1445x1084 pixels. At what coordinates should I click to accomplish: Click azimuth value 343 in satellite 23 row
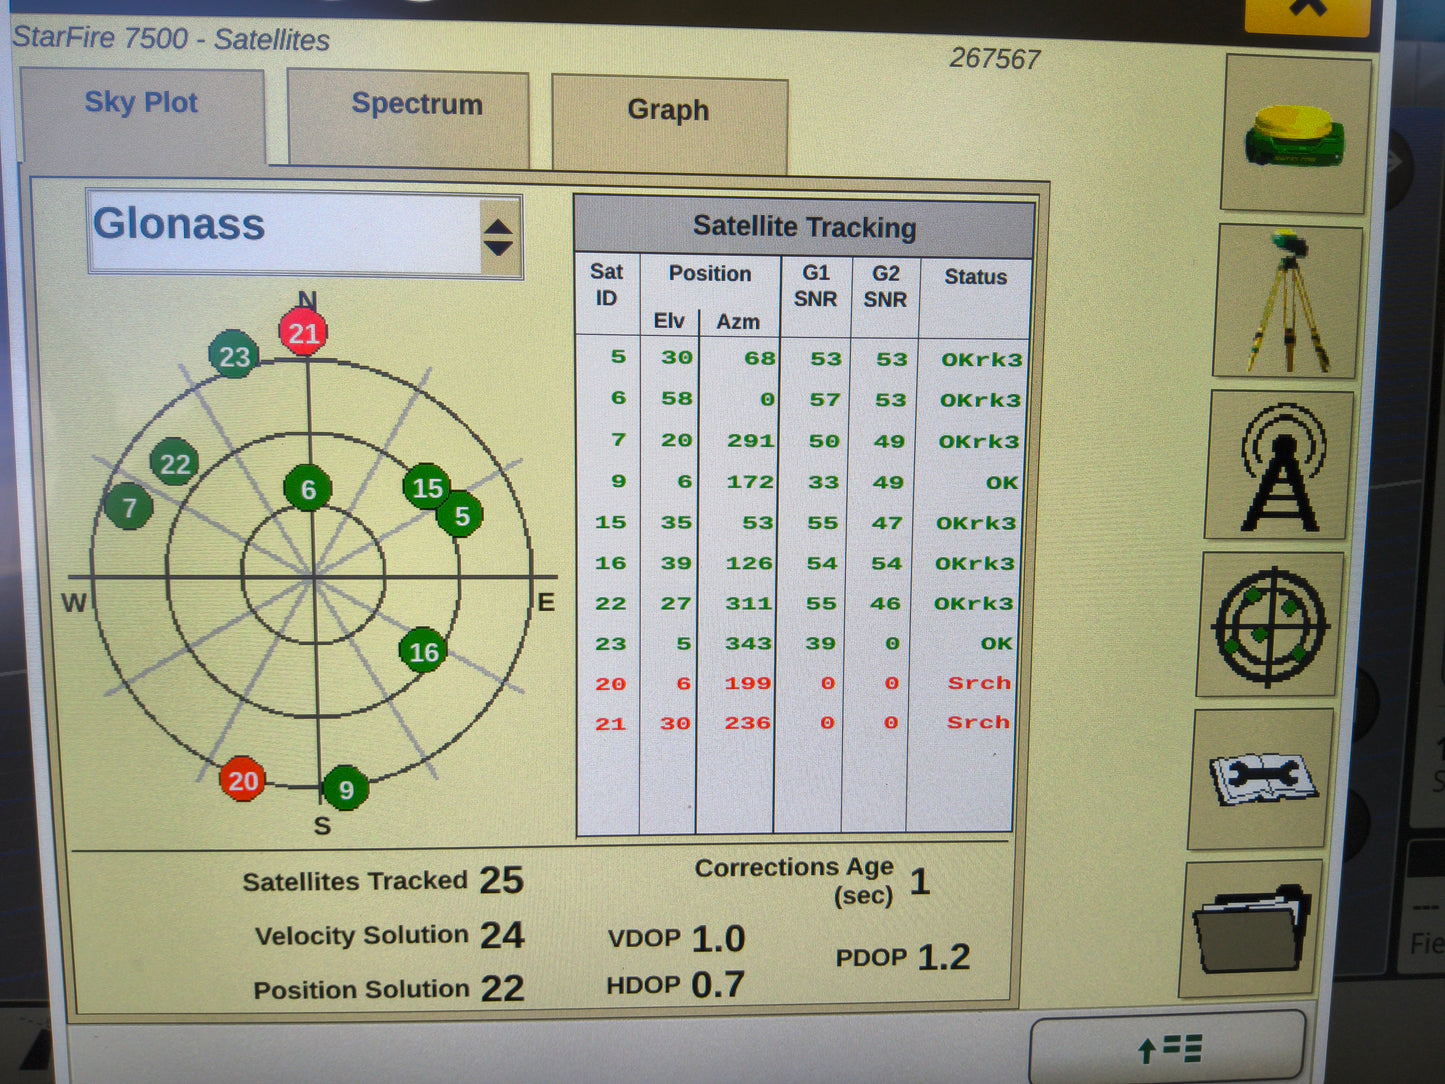(749, 644)
